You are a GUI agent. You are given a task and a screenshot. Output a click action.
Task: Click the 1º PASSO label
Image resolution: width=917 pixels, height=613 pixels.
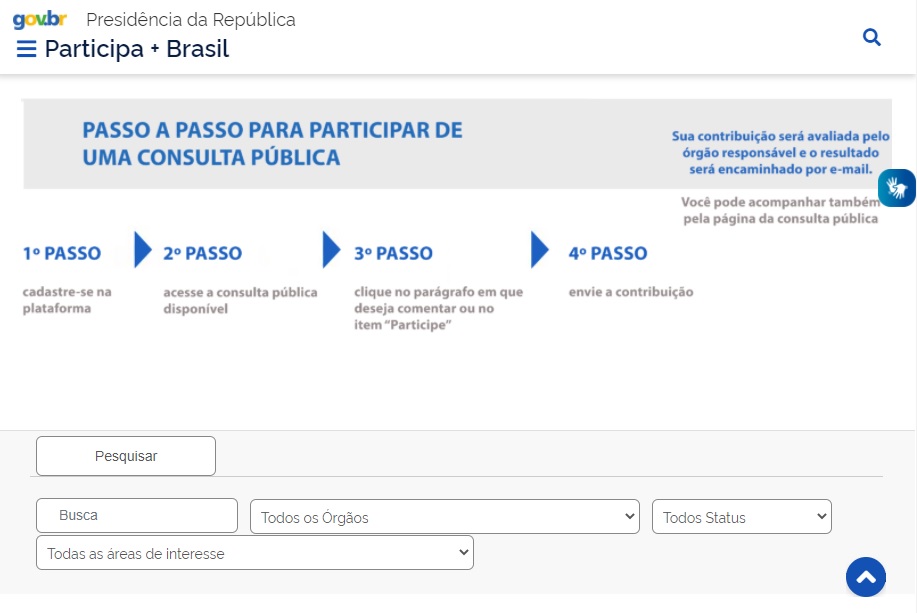point(61,252)
